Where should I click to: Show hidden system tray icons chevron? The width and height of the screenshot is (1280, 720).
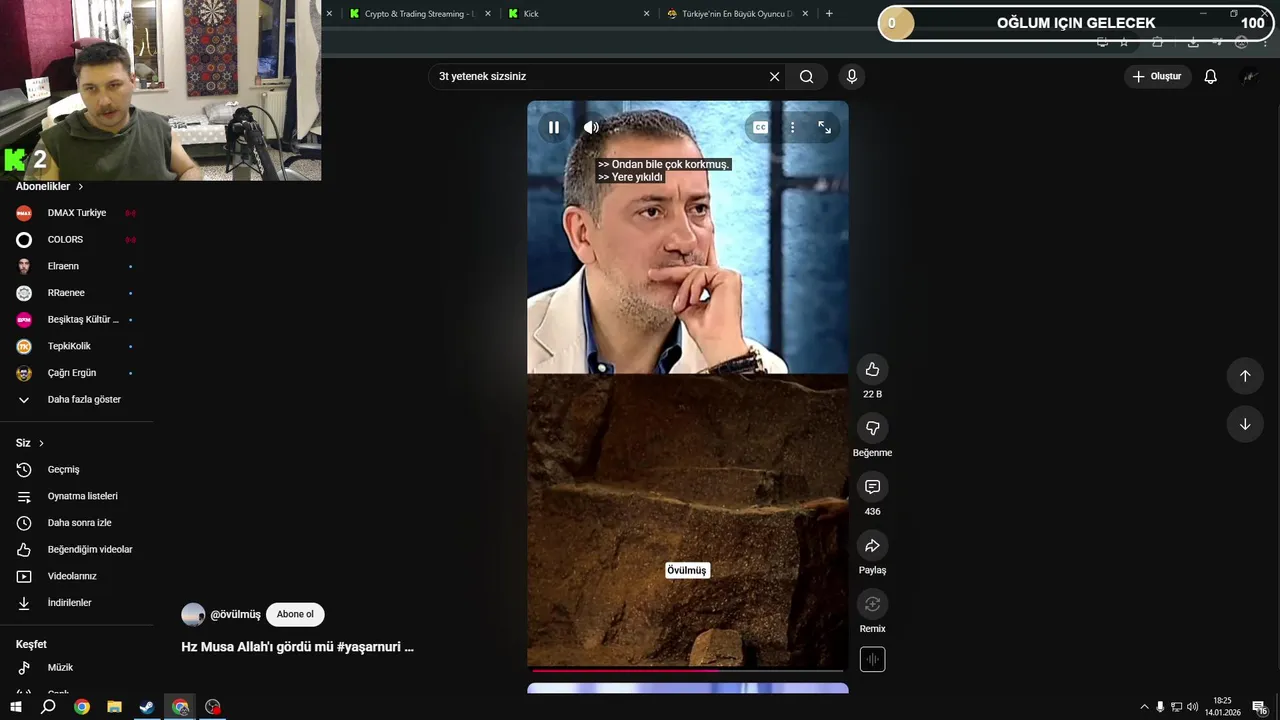(1144, 707)
